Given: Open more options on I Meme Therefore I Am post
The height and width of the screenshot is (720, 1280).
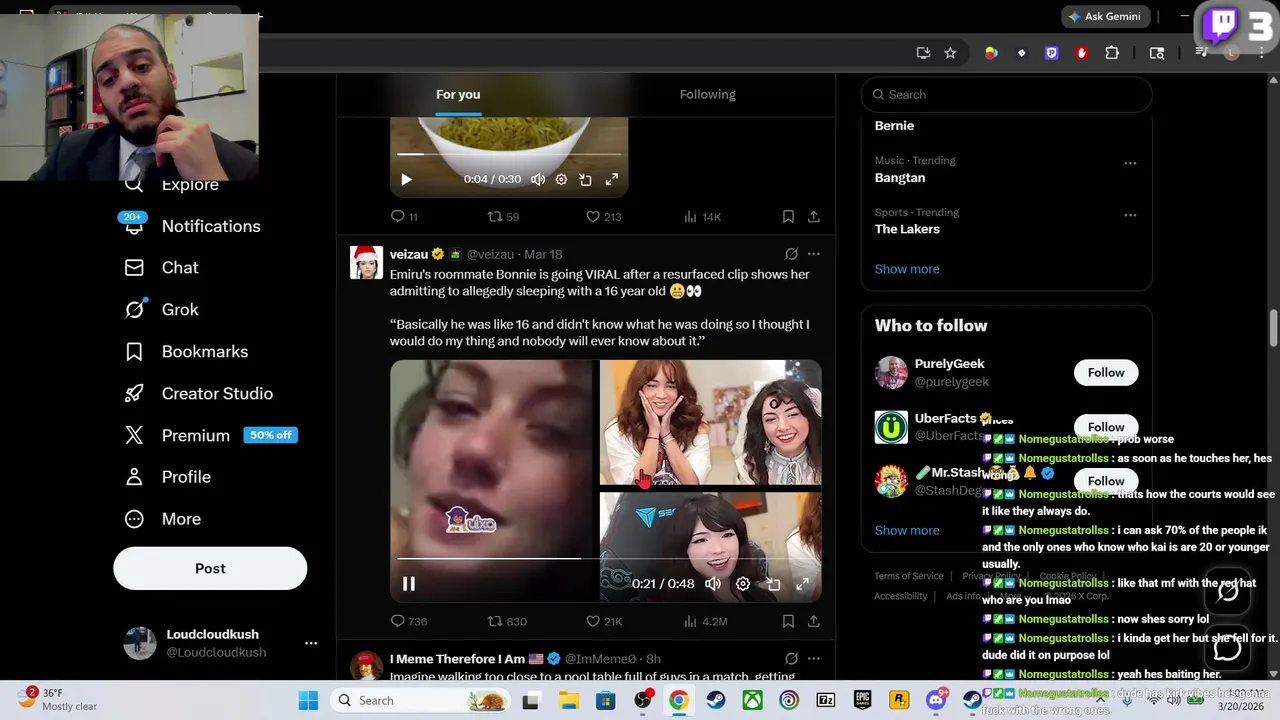Looking at the screenshot, I should pyautogui.click(x=814, y=659).
